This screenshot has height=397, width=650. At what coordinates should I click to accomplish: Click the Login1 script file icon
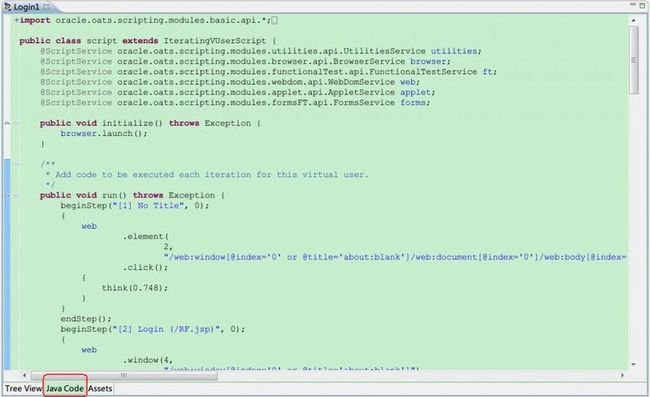pos(7,7)
